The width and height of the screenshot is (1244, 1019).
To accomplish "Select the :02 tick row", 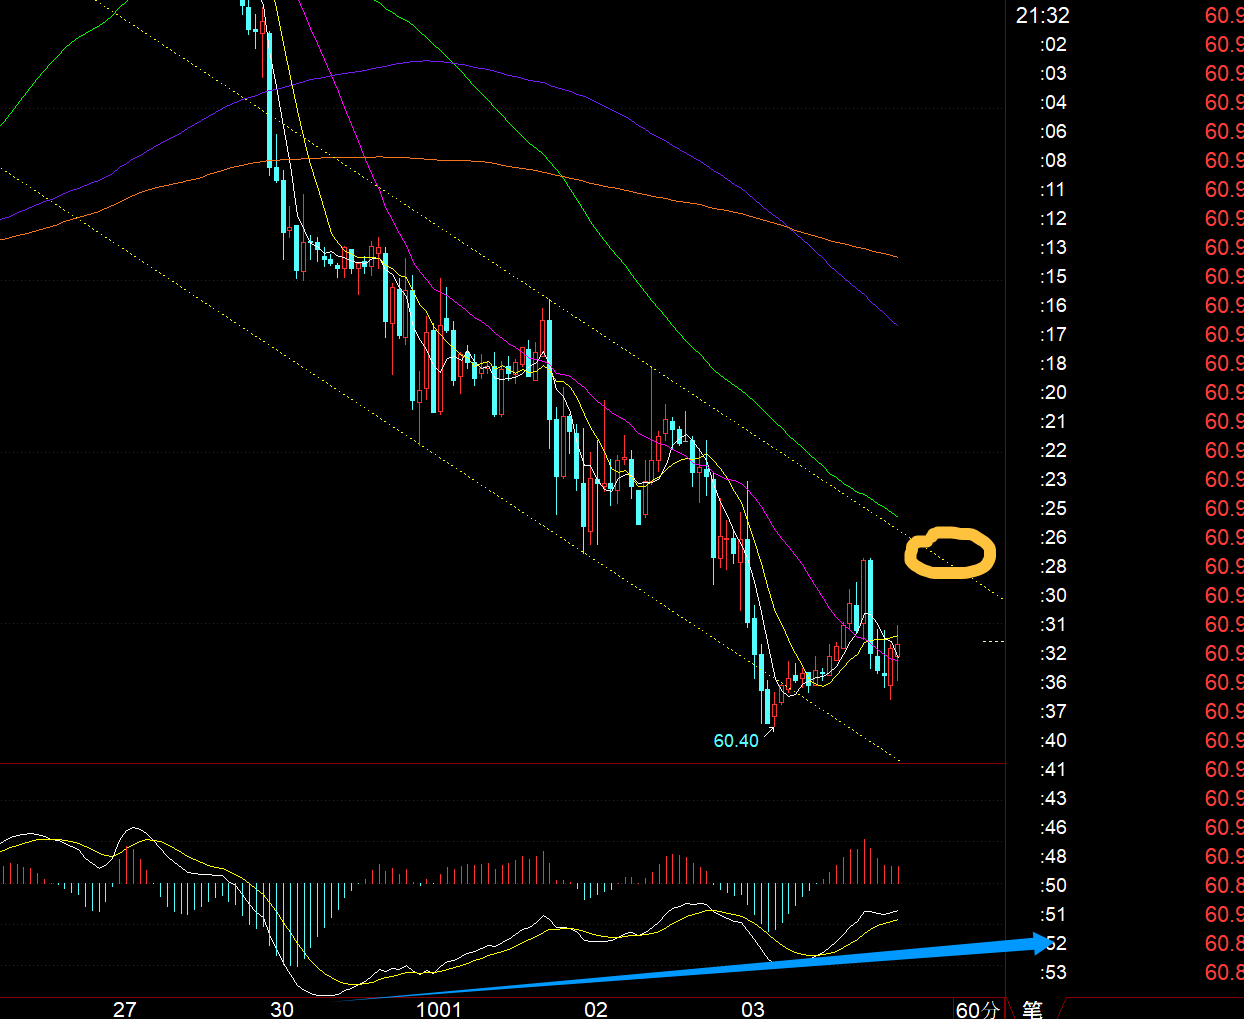I will pos(1125,44).
